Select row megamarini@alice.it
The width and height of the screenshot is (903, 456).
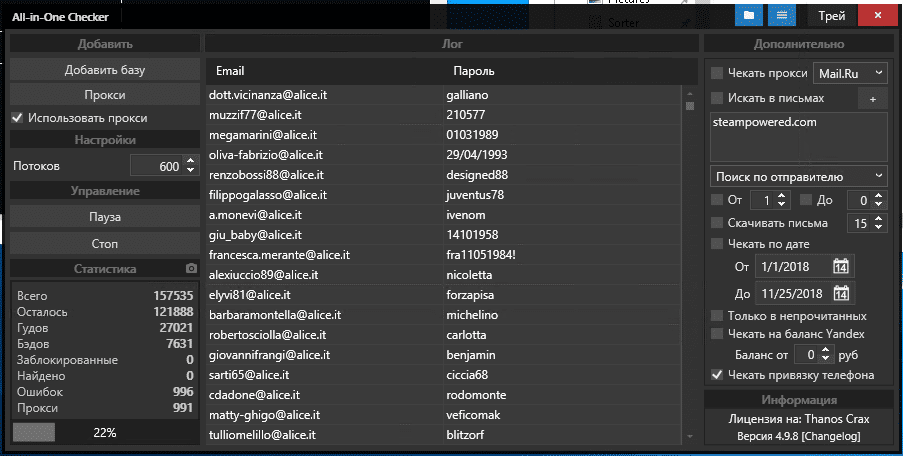(443, 135)
